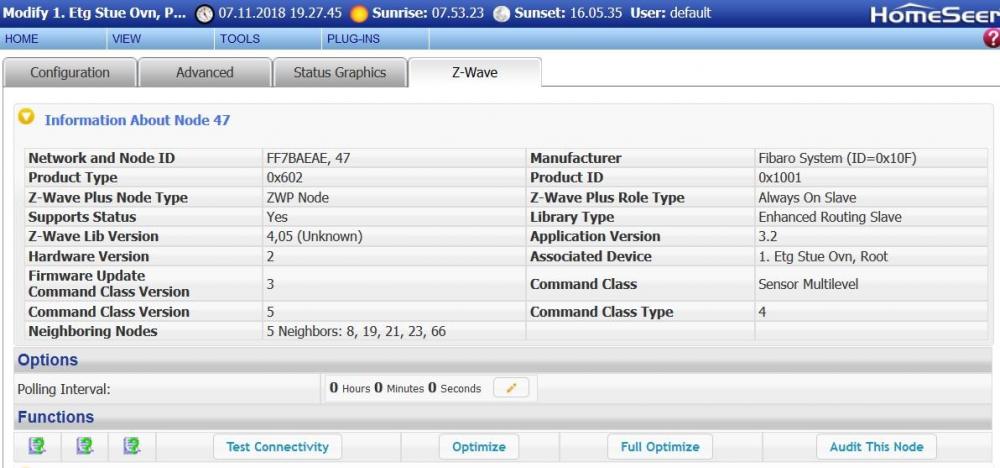Open the HOME menu

(22, 39)
